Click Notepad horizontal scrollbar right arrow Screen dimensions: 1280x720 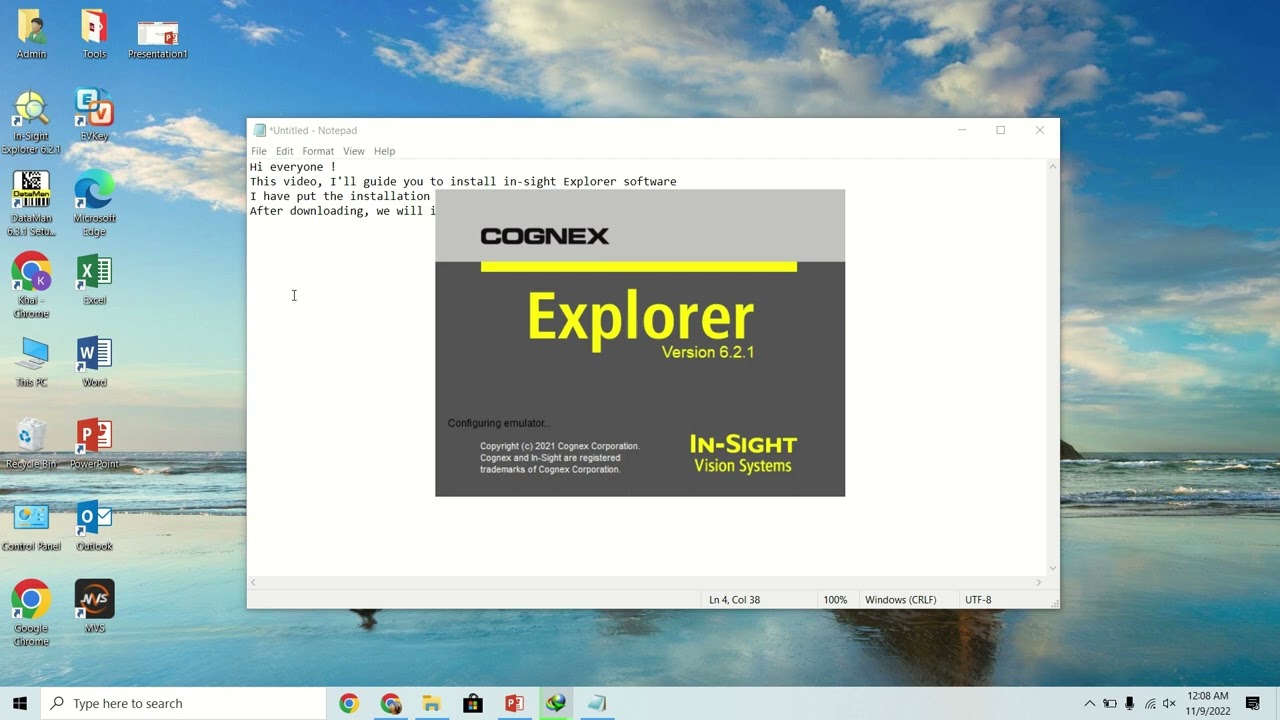click(x=1038, y=582)
